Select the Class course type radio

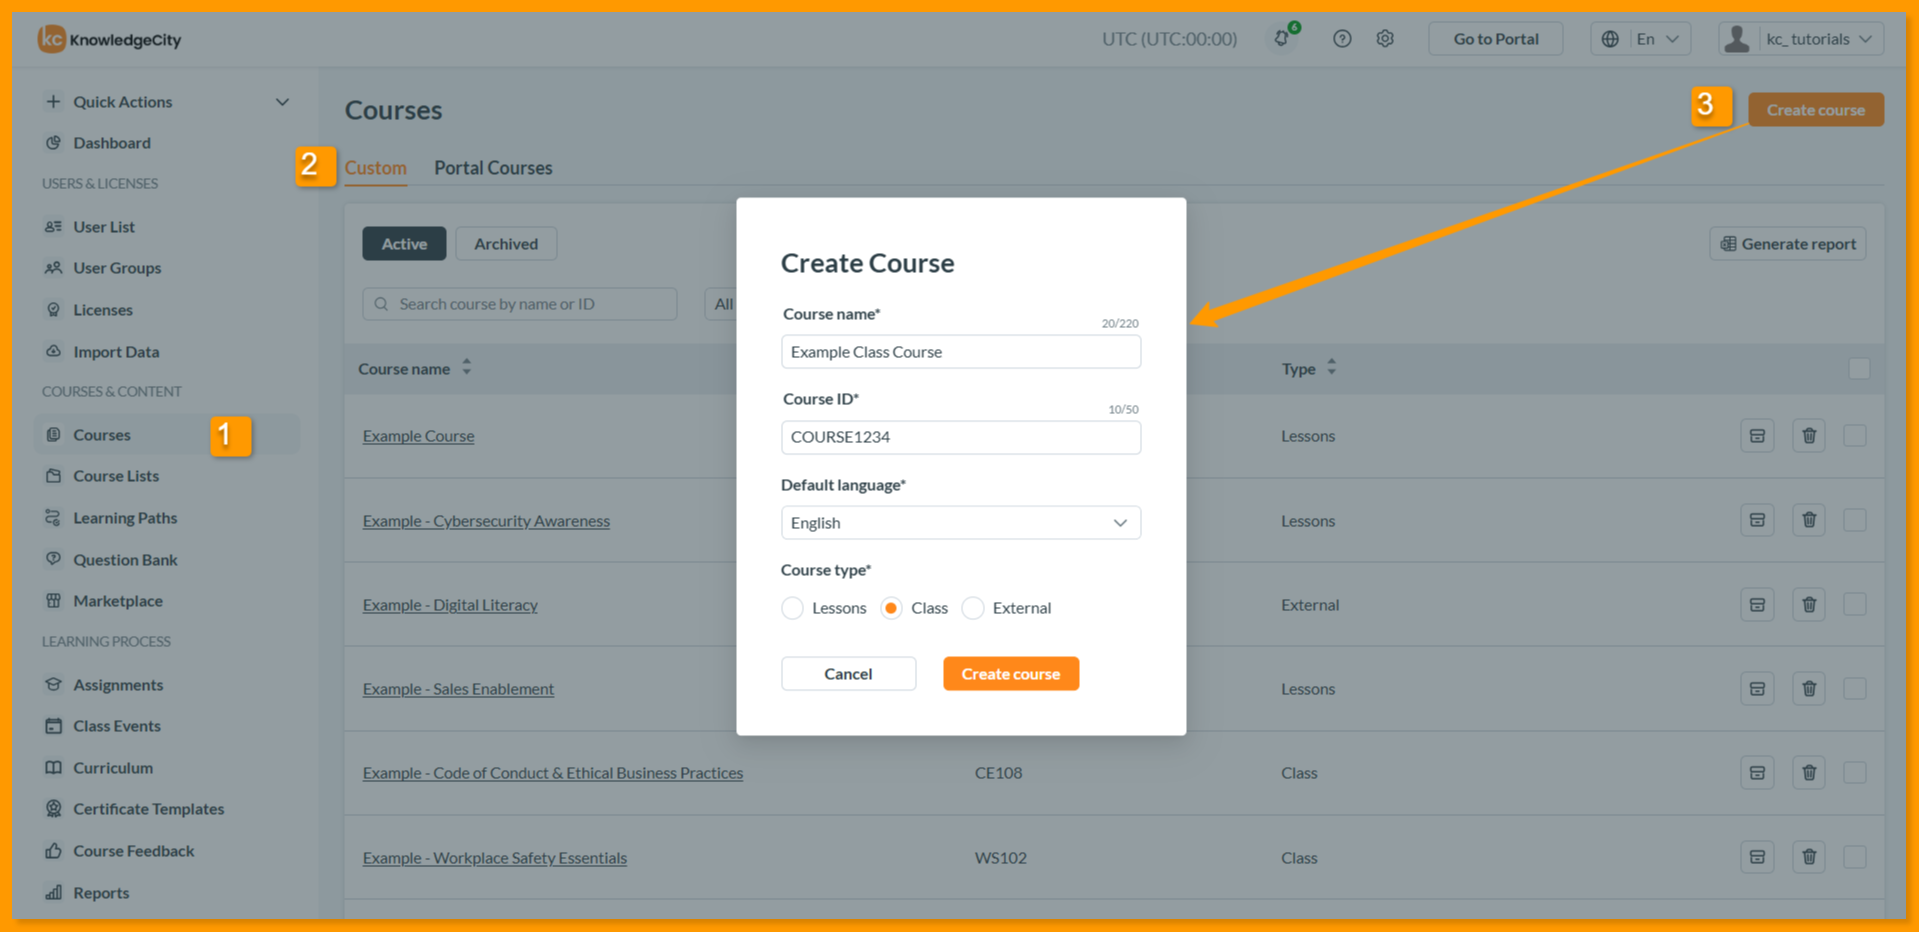coord(891,608)
